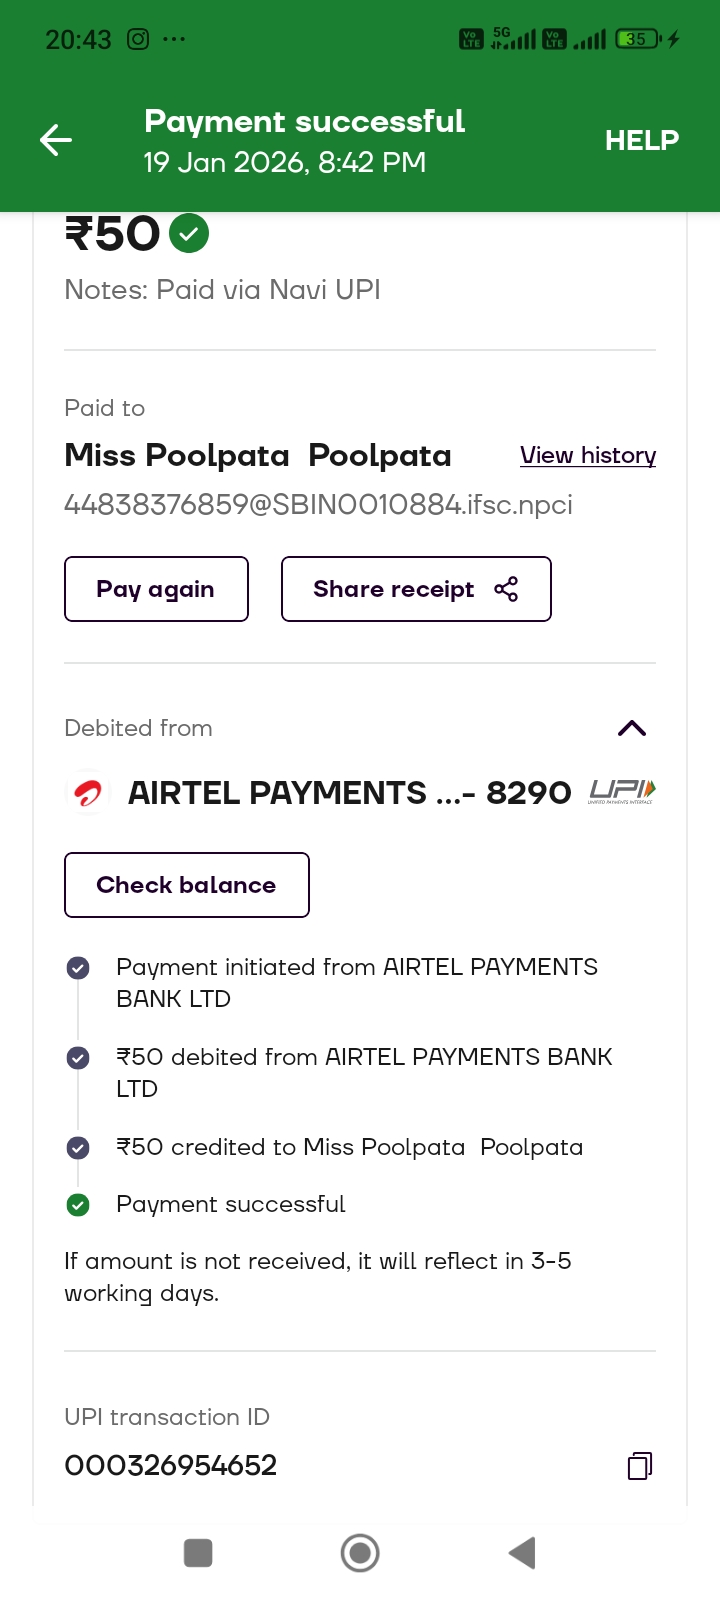The image size is (720, 1600).
Task: Tap the ₹50 debited step checkmark
Action: [78, 1058]
